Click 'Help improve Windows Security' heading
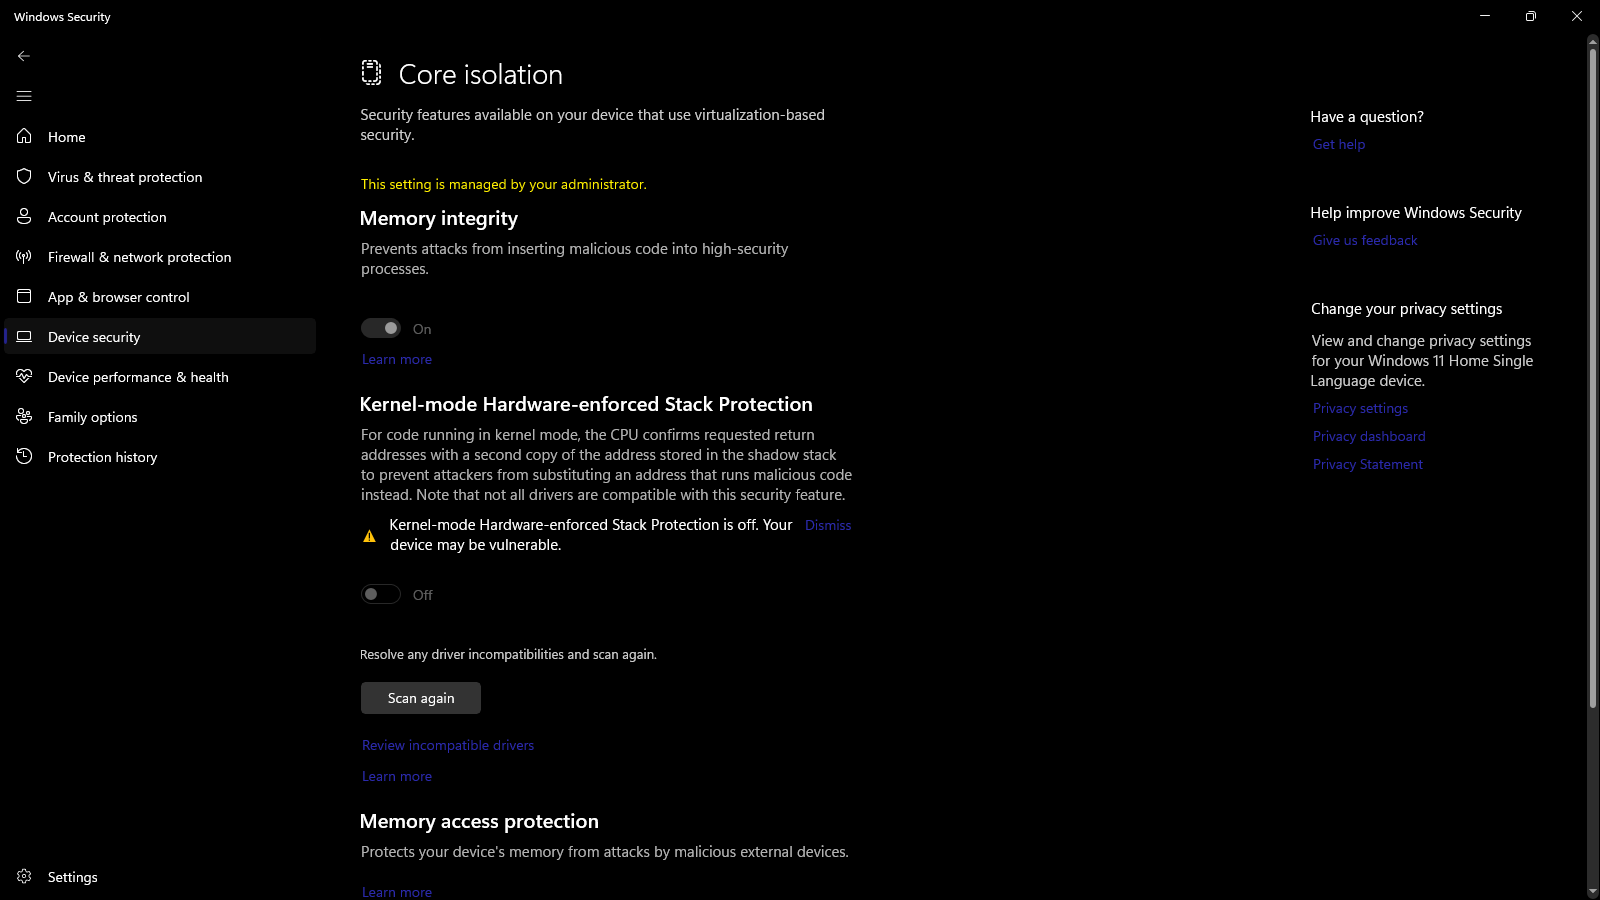This screenshot has height=900, width=1600. (1416, 213)
